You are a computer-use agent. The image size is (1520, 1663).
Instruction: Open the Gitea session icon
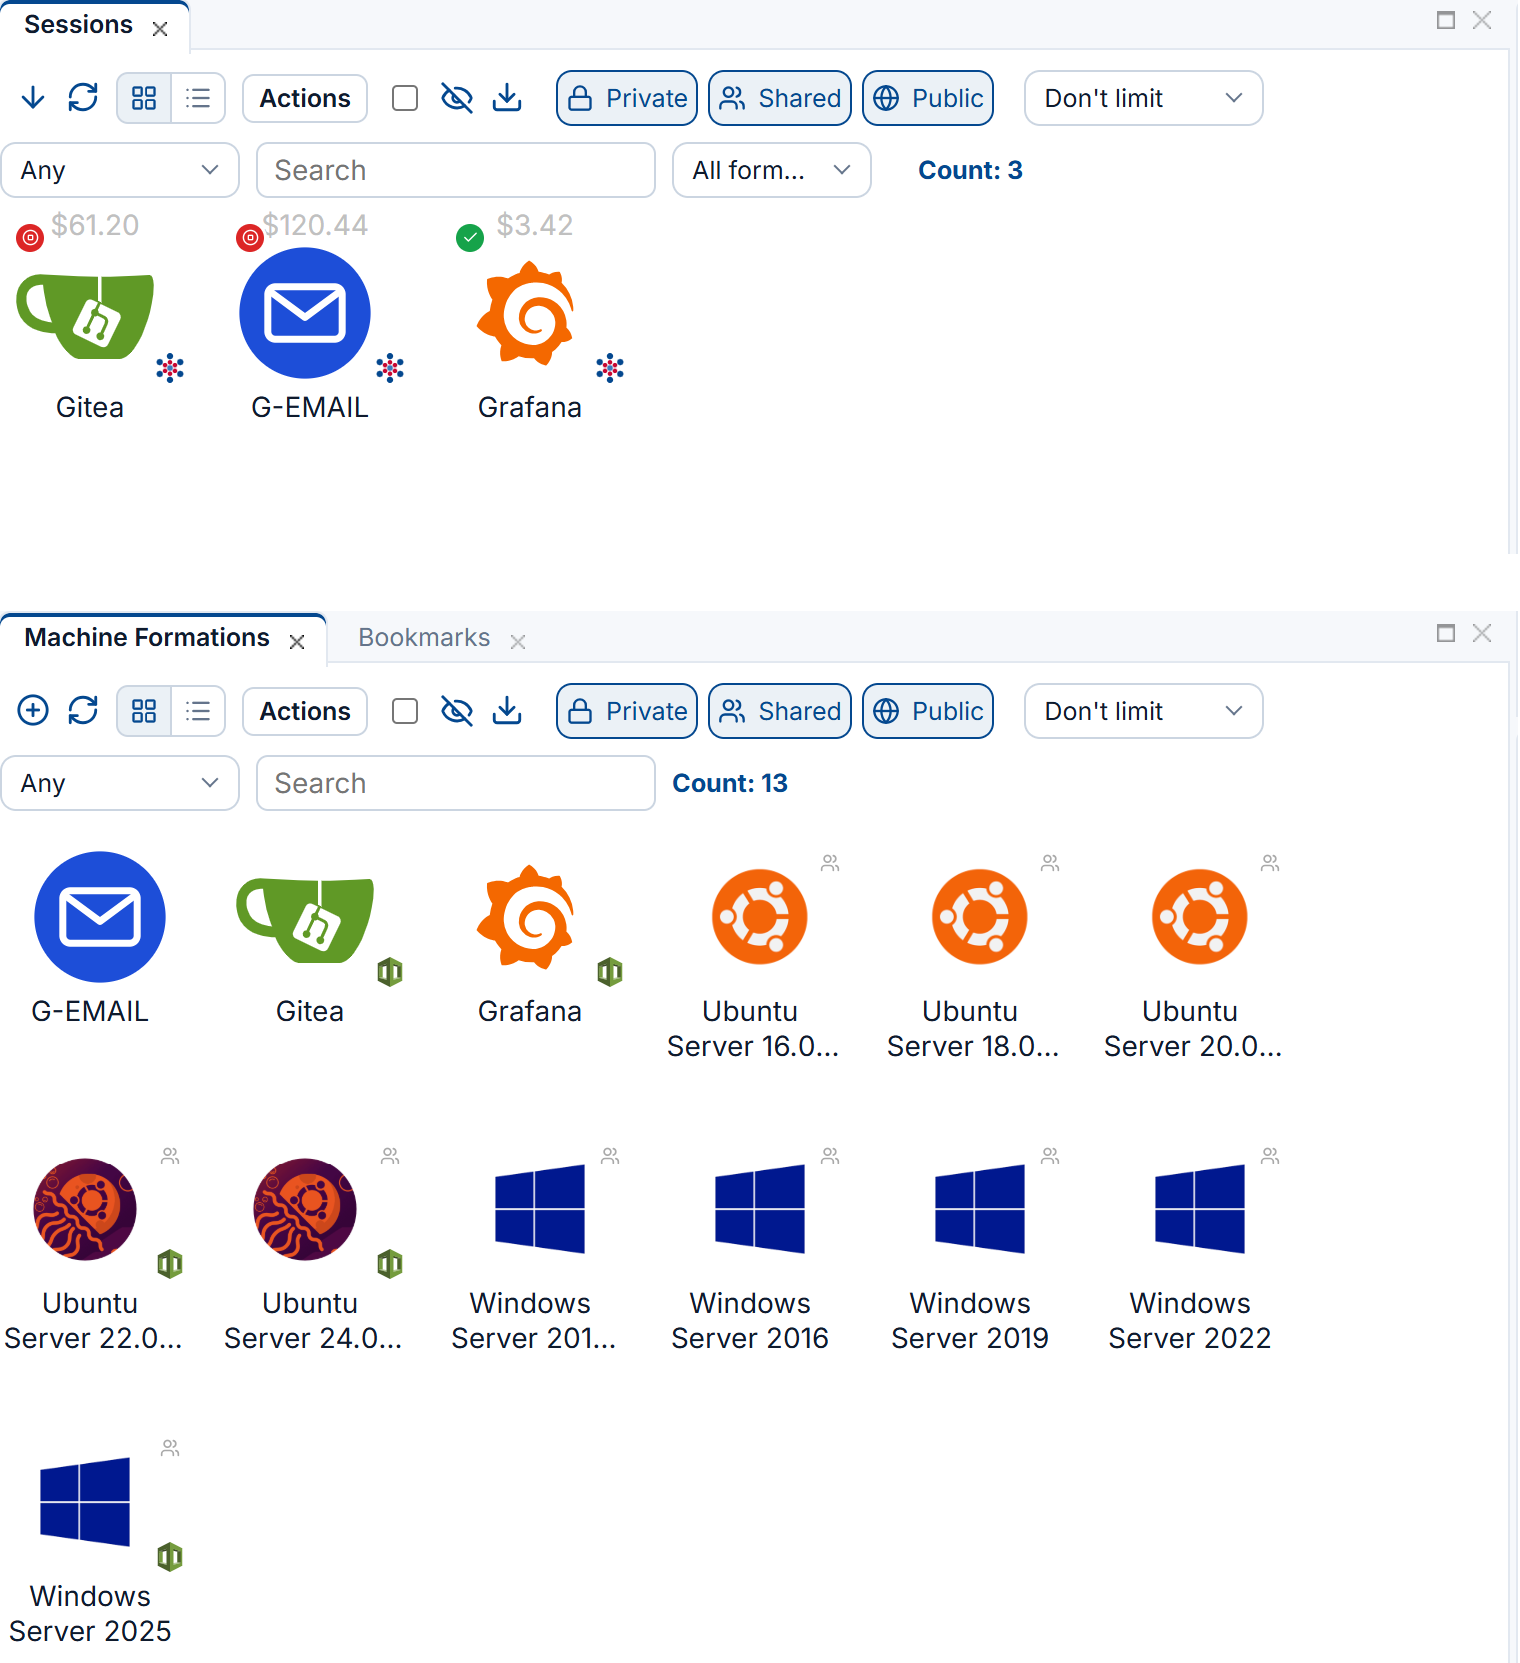tap(86, 316)
